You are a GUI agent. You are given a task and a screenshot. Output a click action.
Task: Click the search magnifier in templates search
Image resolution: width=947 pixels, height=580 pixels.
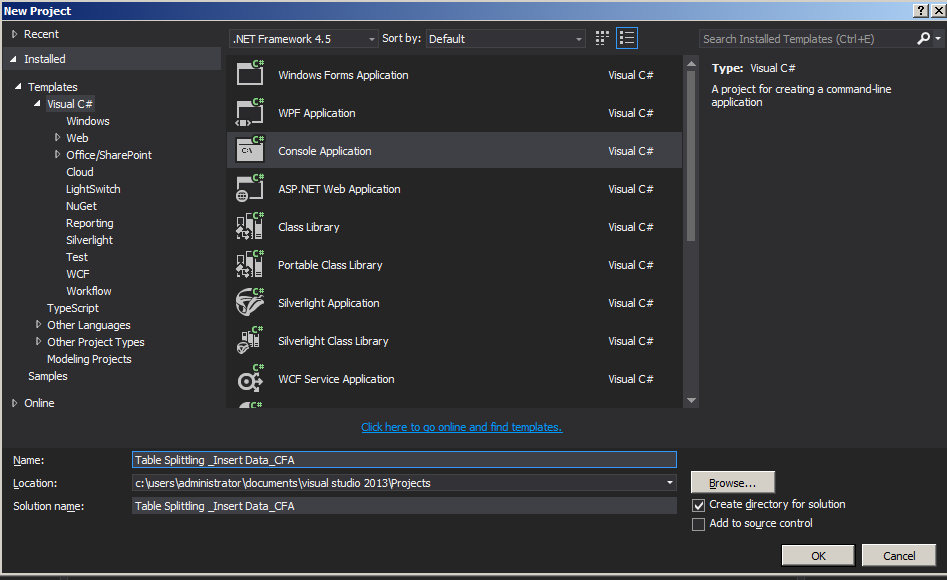tap(922, 37)
